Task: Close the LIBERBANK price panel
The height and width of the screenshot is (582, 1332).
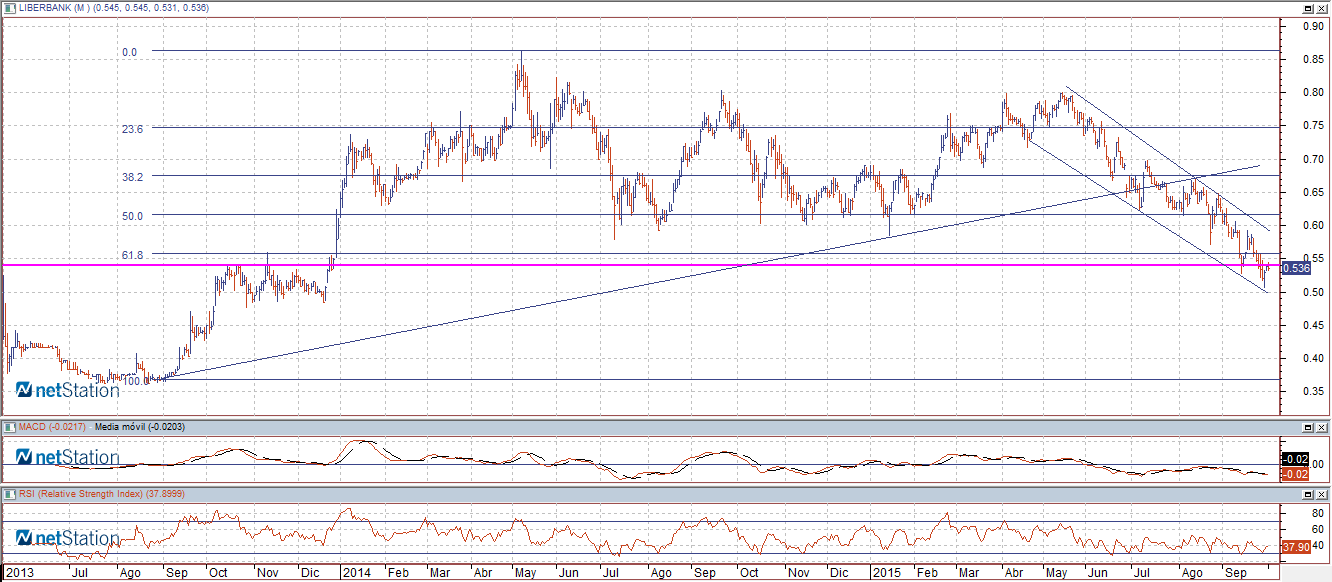Action: (1321, 8)
